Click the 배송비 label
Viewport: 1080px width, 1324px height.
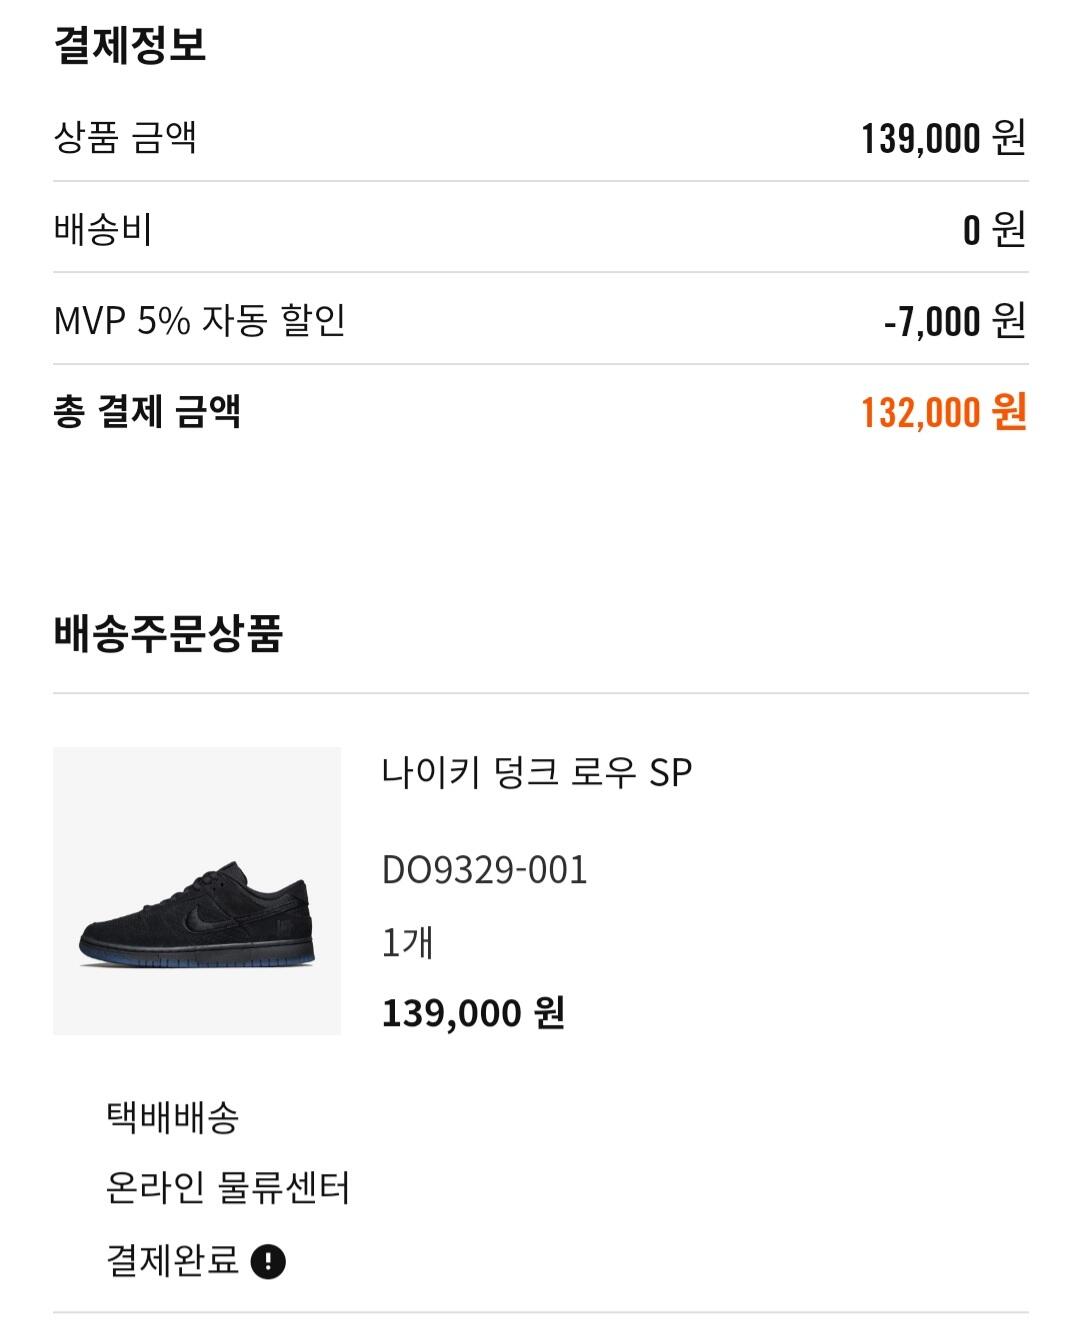[x=102, y=229]
